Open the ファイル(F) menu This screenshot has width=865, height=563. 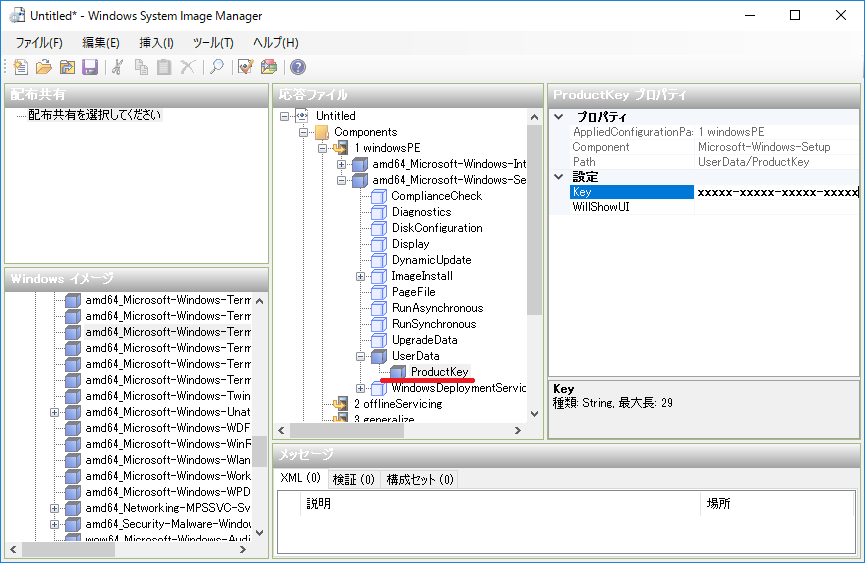tap(39, 42)
